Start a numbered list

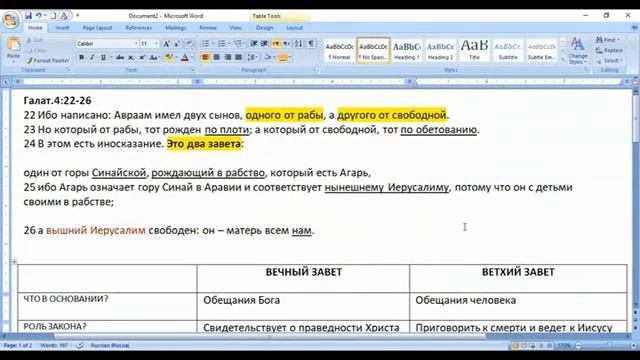tap(222, 44)
